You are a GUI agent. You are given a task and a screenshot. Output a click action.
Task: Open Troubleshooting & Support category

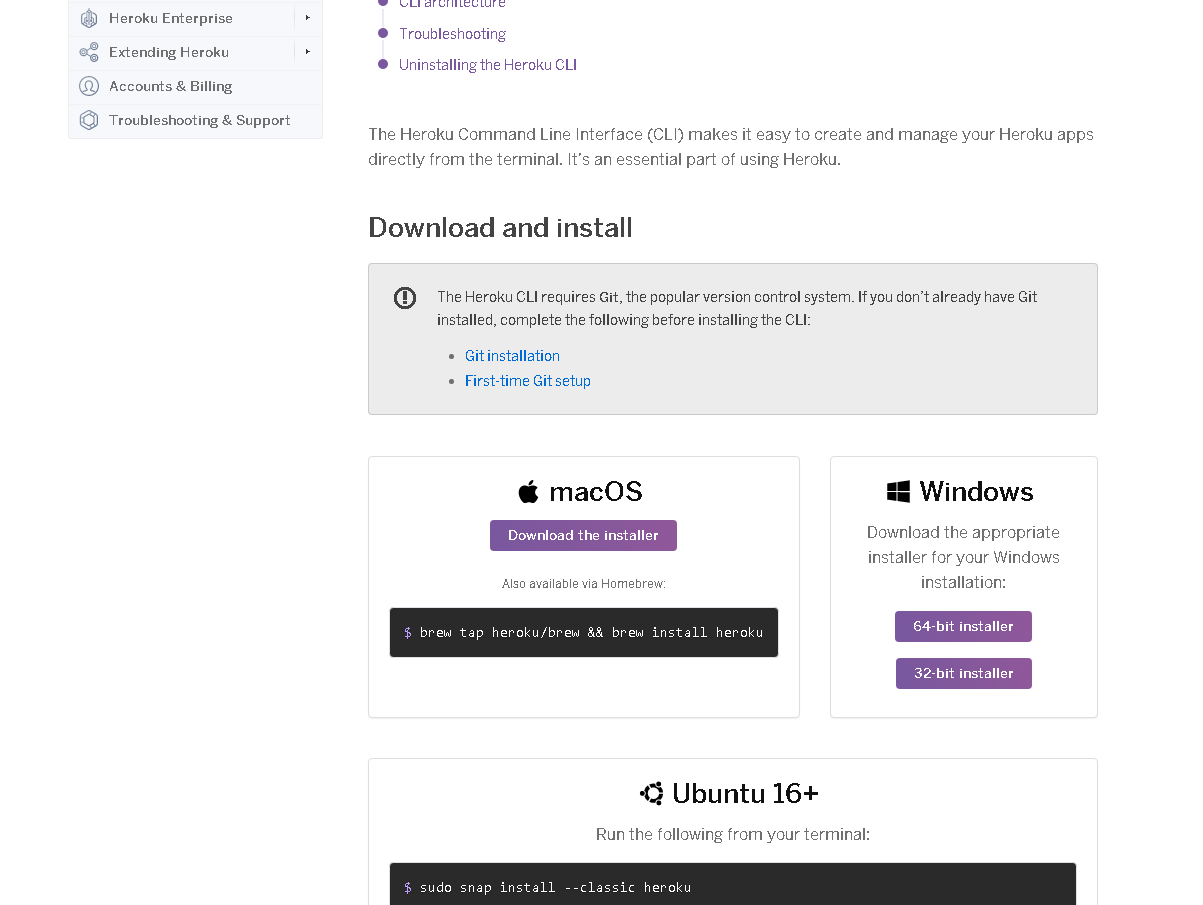coord(199,120)
